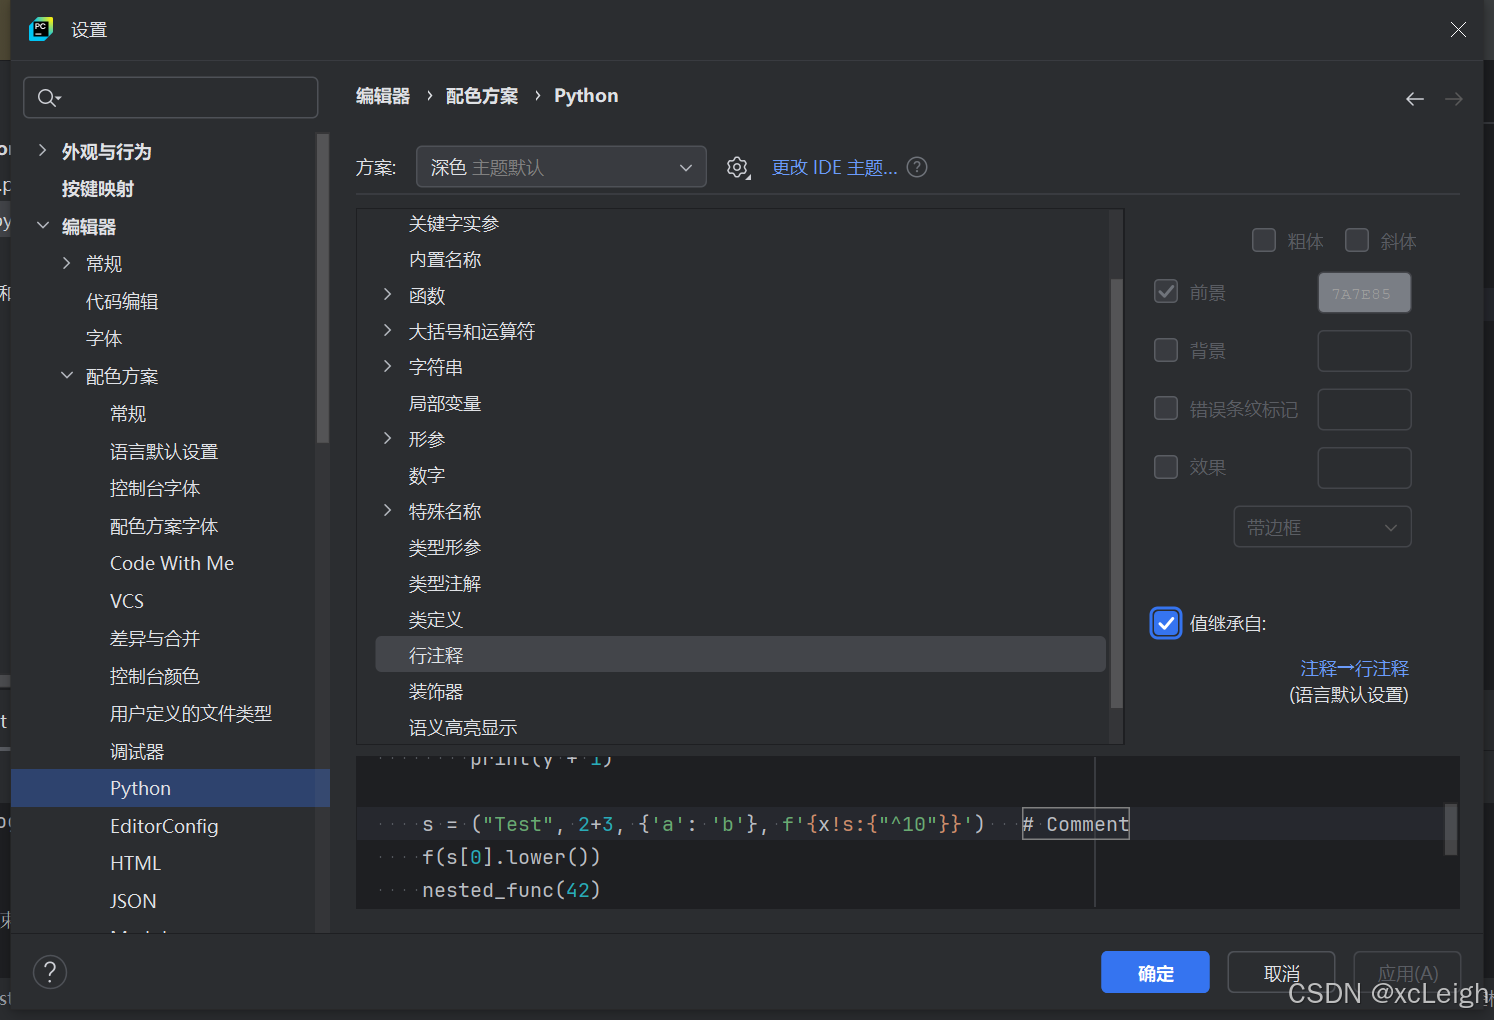Image resolution: width=1494 pixels, height=1020 pixels.
Task: Go forward with the right arrow icon
Action: click(x=1454, y=98)
